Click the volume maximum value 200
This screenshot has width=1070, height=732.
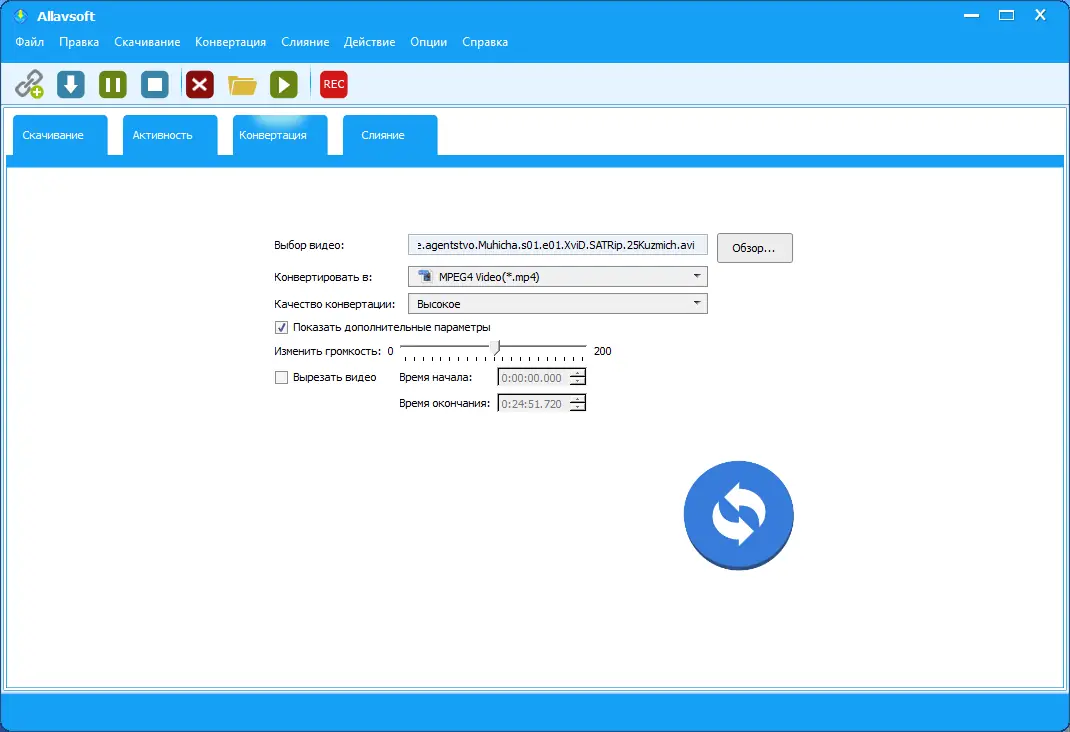(x=603, y=351)
